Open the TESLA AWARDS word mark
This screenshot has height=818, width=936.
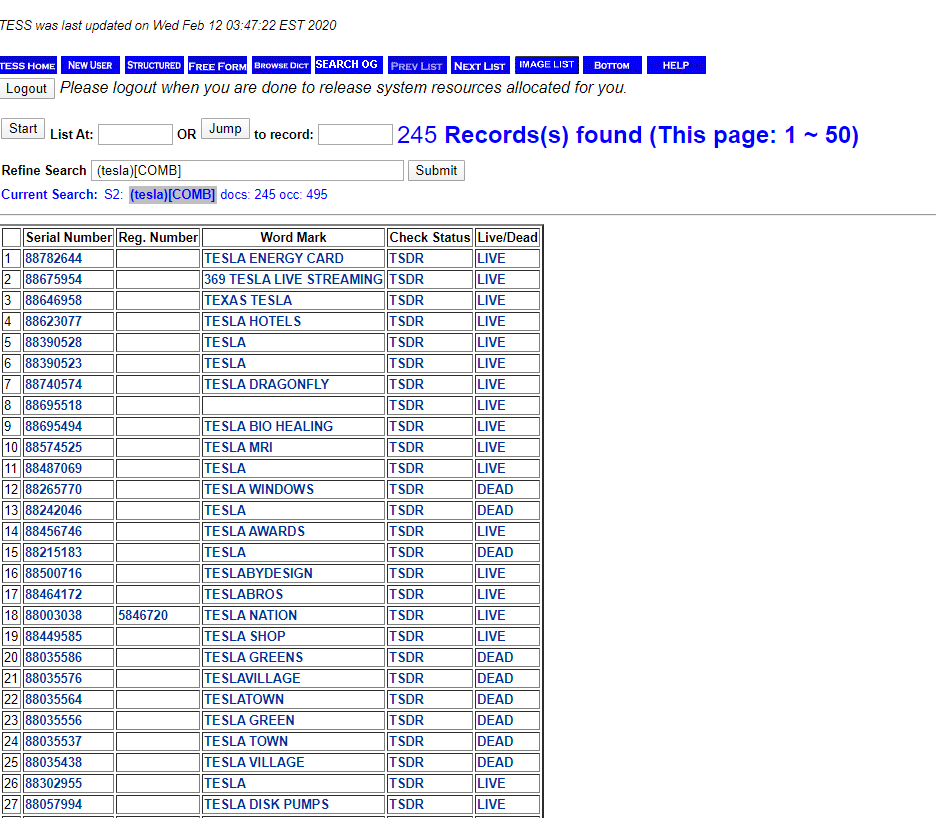click(254, 531)
